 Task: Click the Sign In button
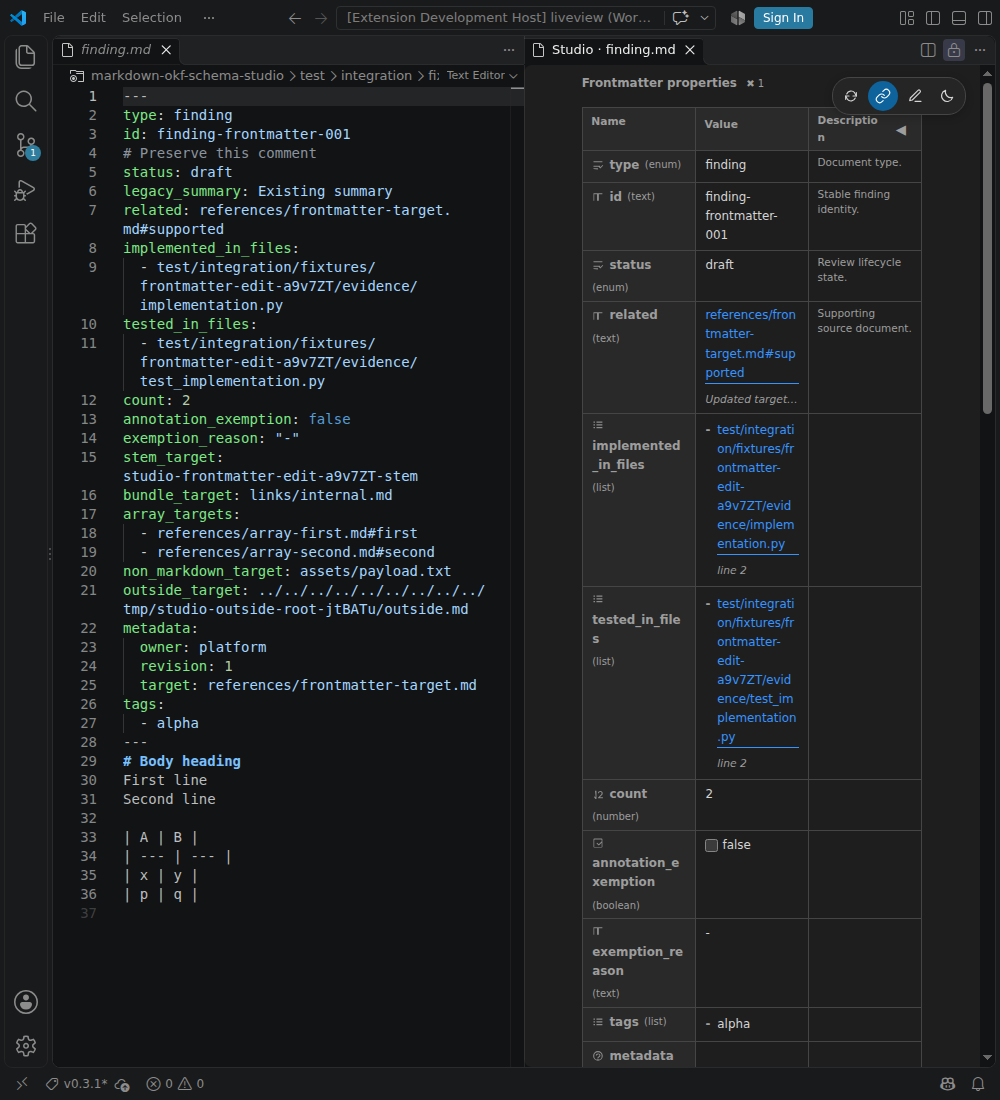[x=783, y=18]
